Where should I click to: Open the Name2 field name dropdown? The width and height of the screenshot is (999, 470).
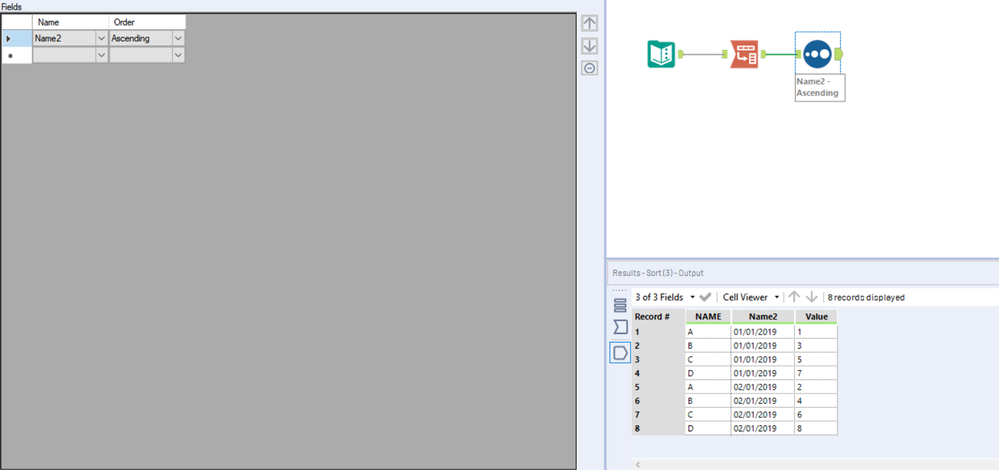(101, 39)
